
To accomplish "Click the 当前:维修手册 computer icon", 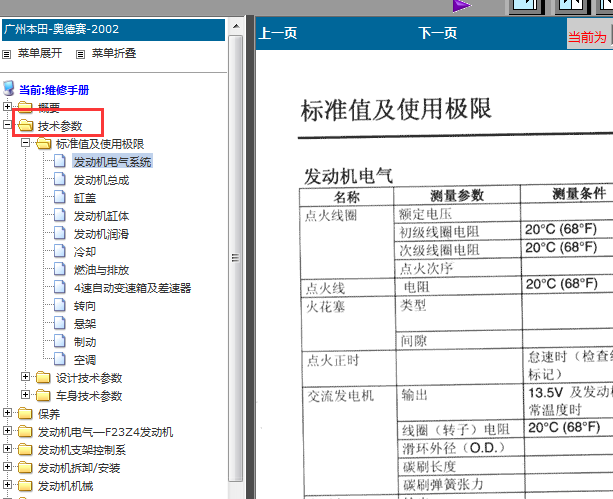I will coord(9,89).
